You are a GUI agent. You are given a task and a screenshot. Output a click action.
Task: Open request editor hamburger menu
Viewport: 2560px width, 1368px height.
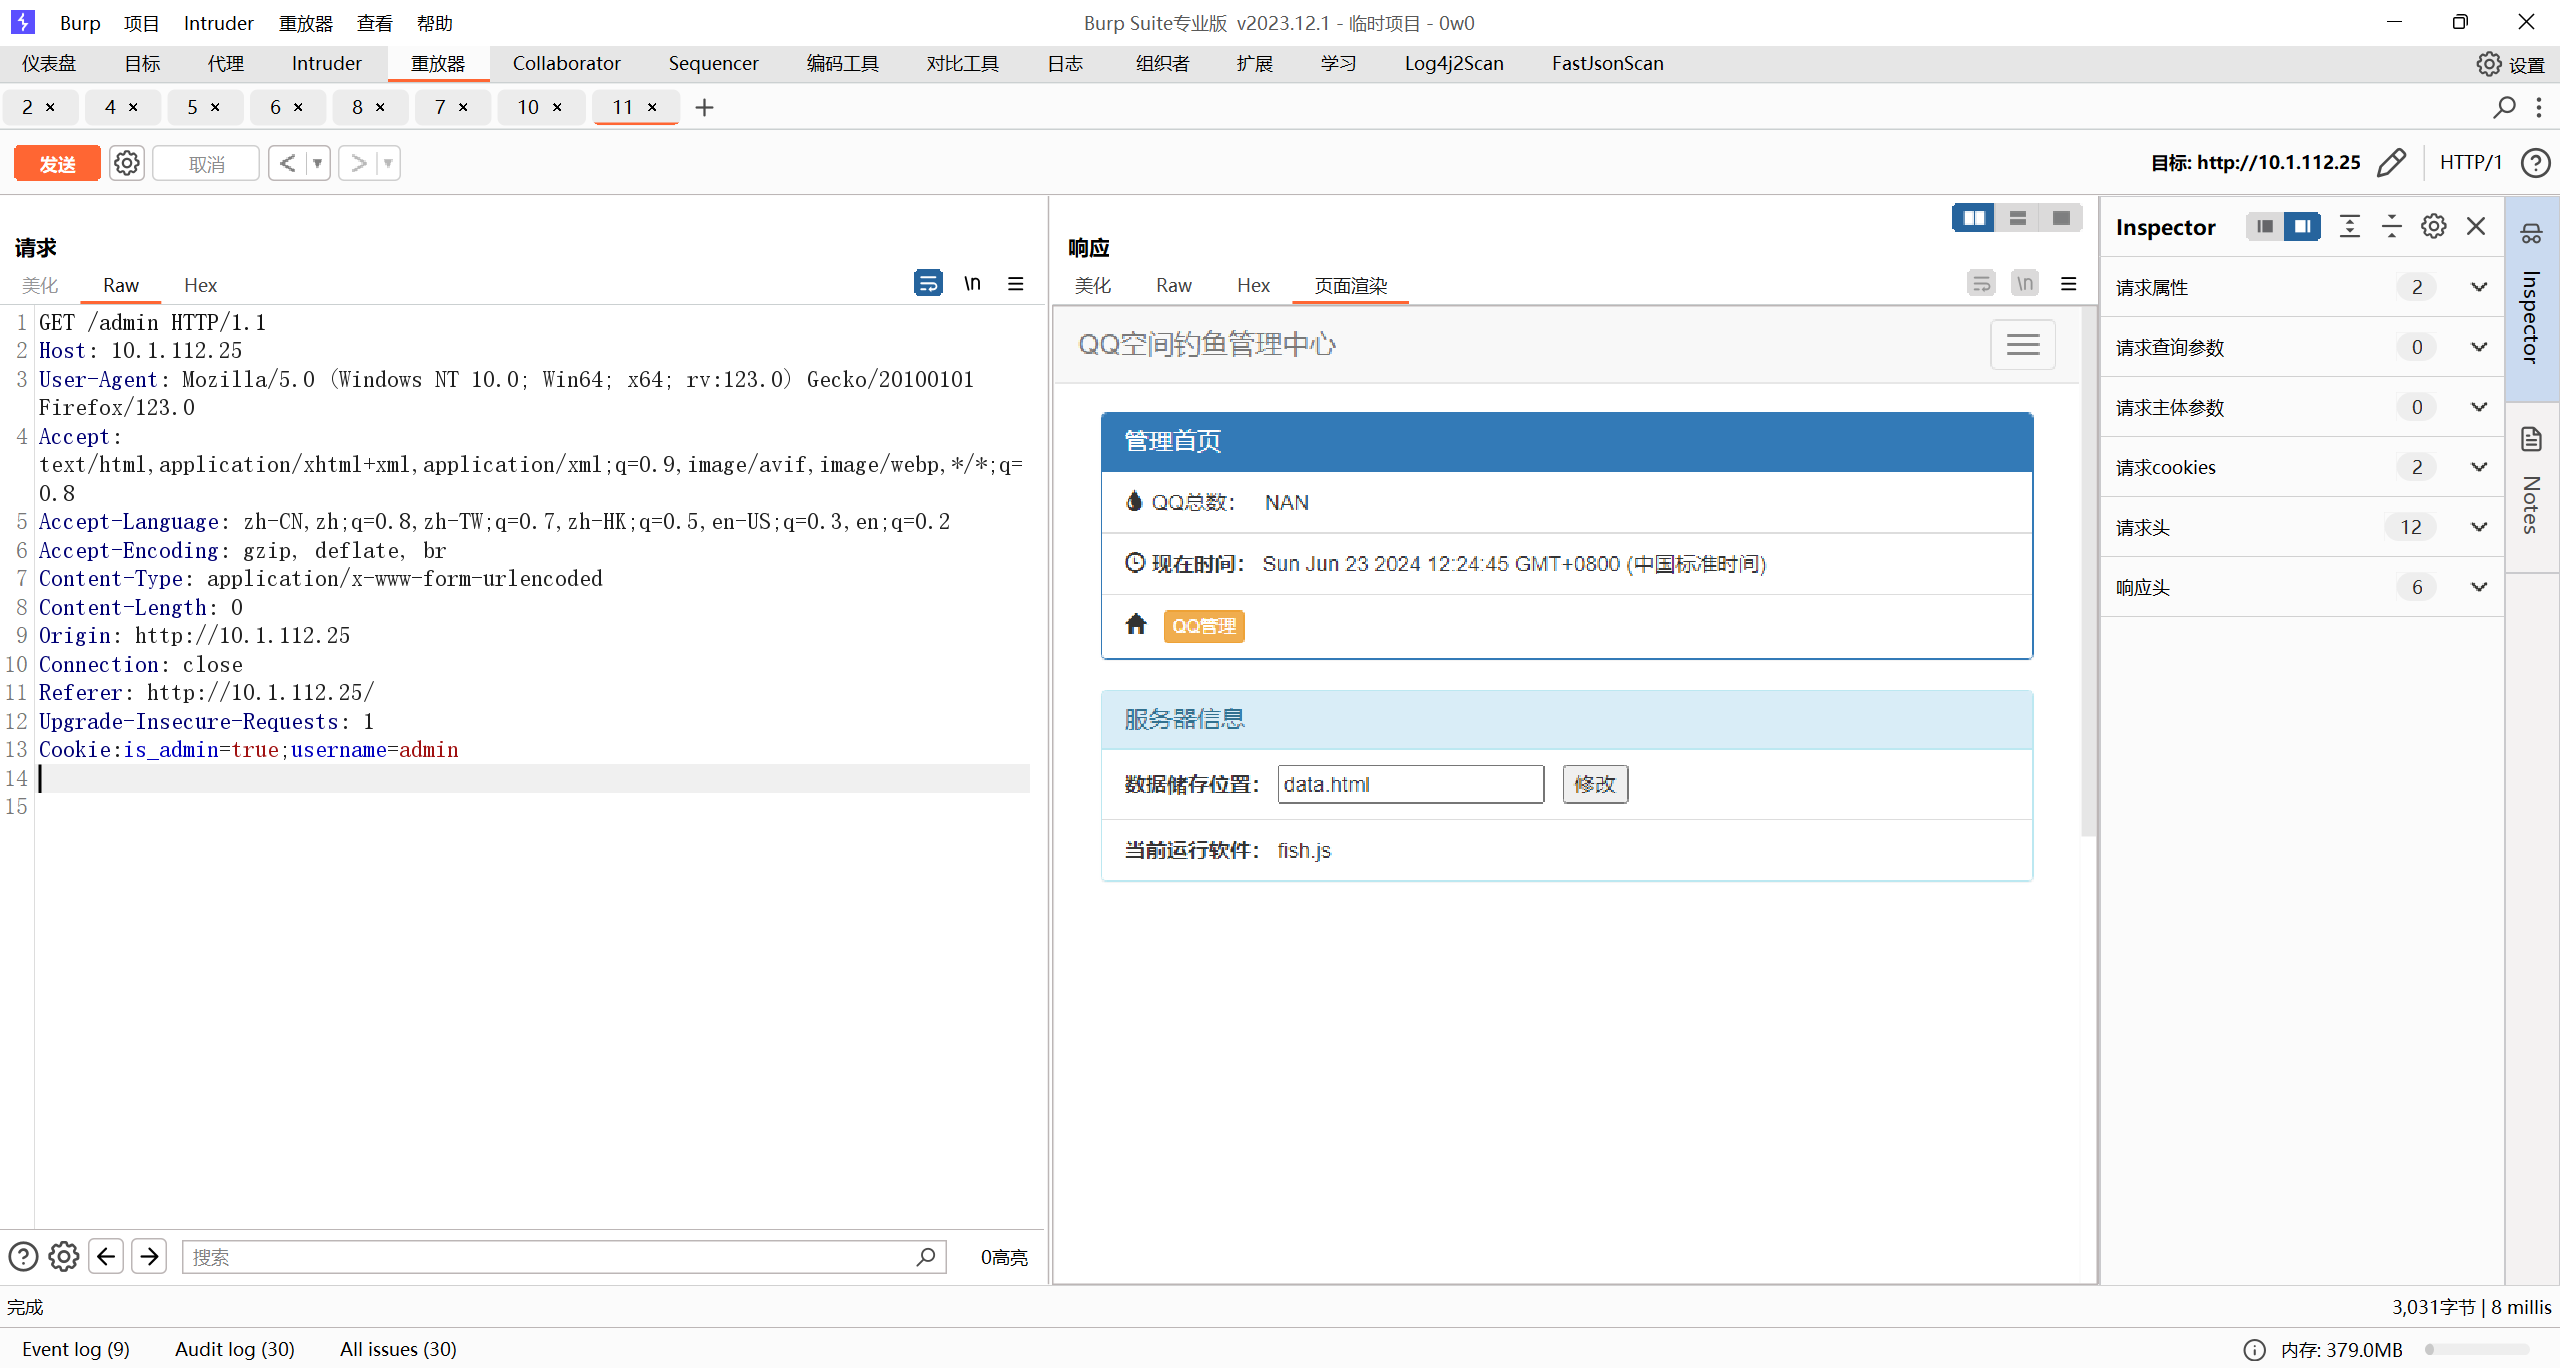tap(1016, 283)
